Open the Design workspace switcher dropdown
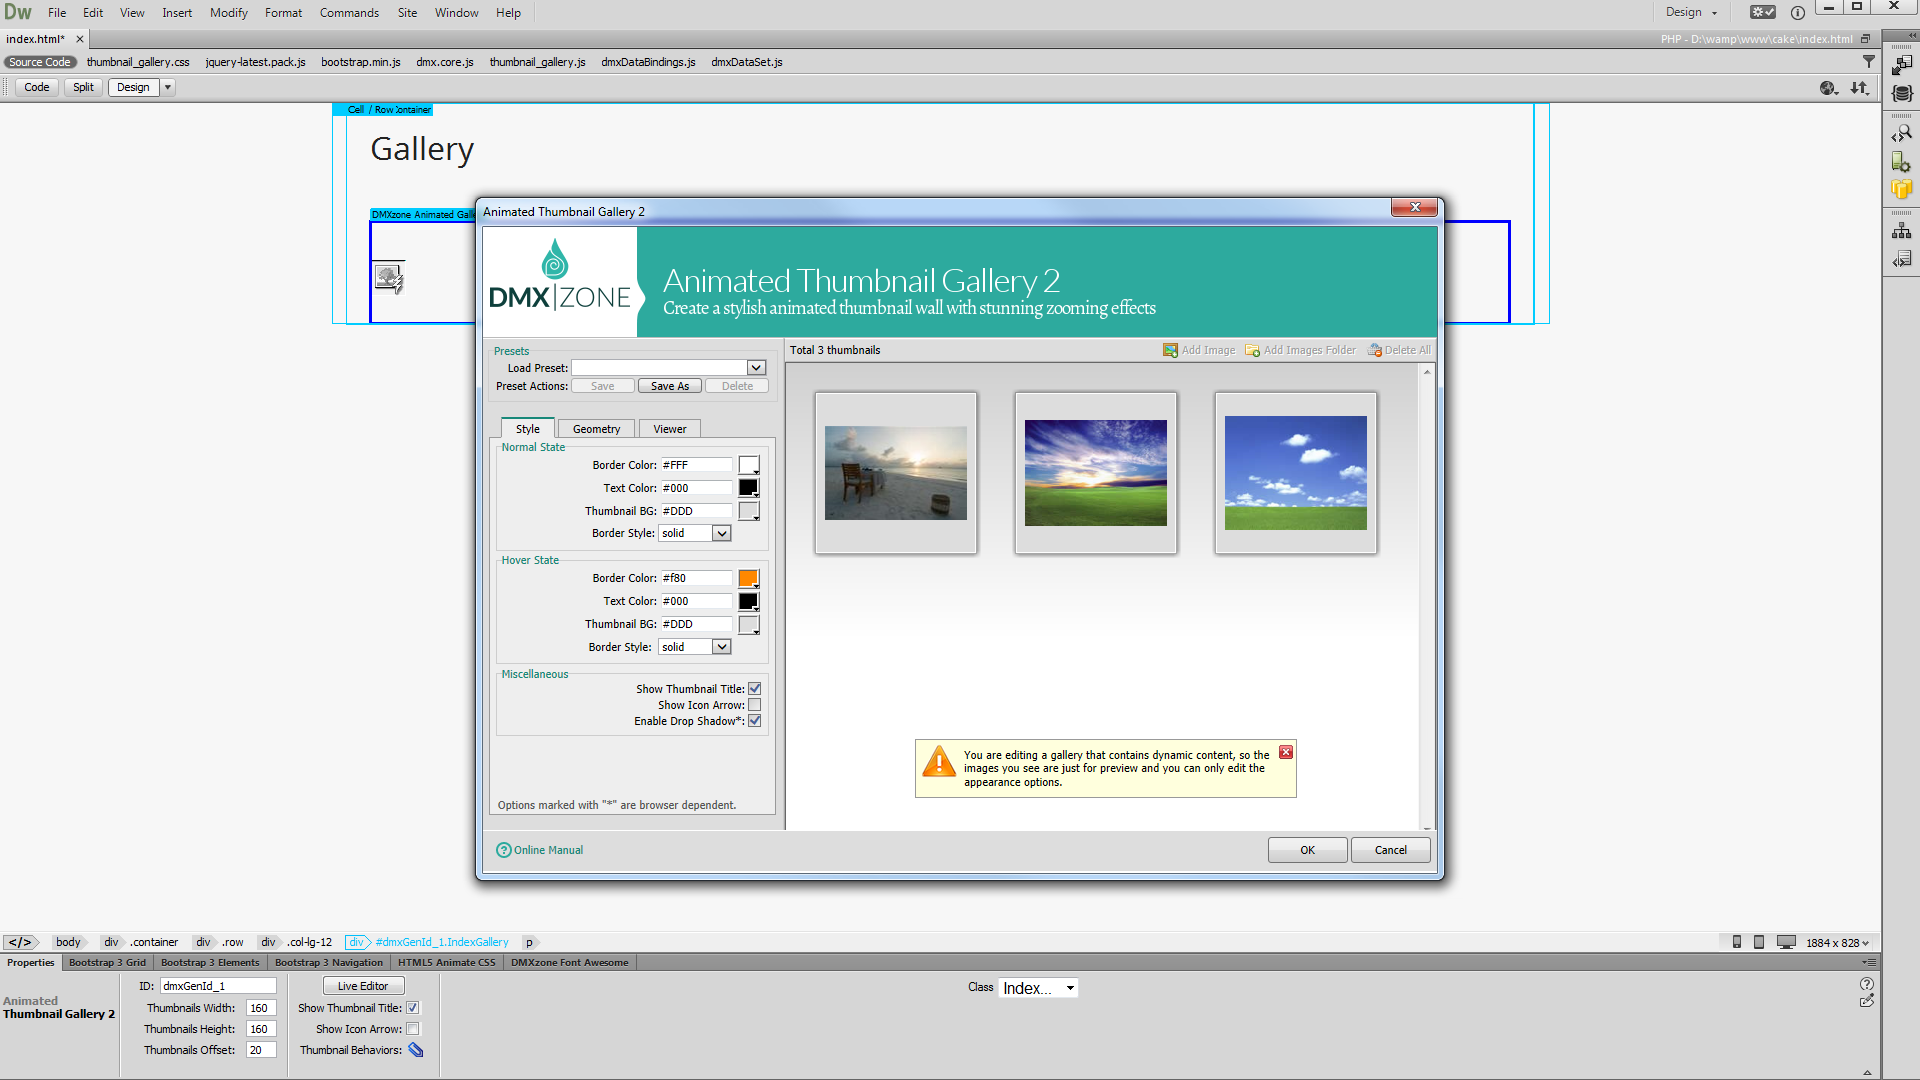Viewport: 1920px width, 1080px height. (x=1691, y=12)
